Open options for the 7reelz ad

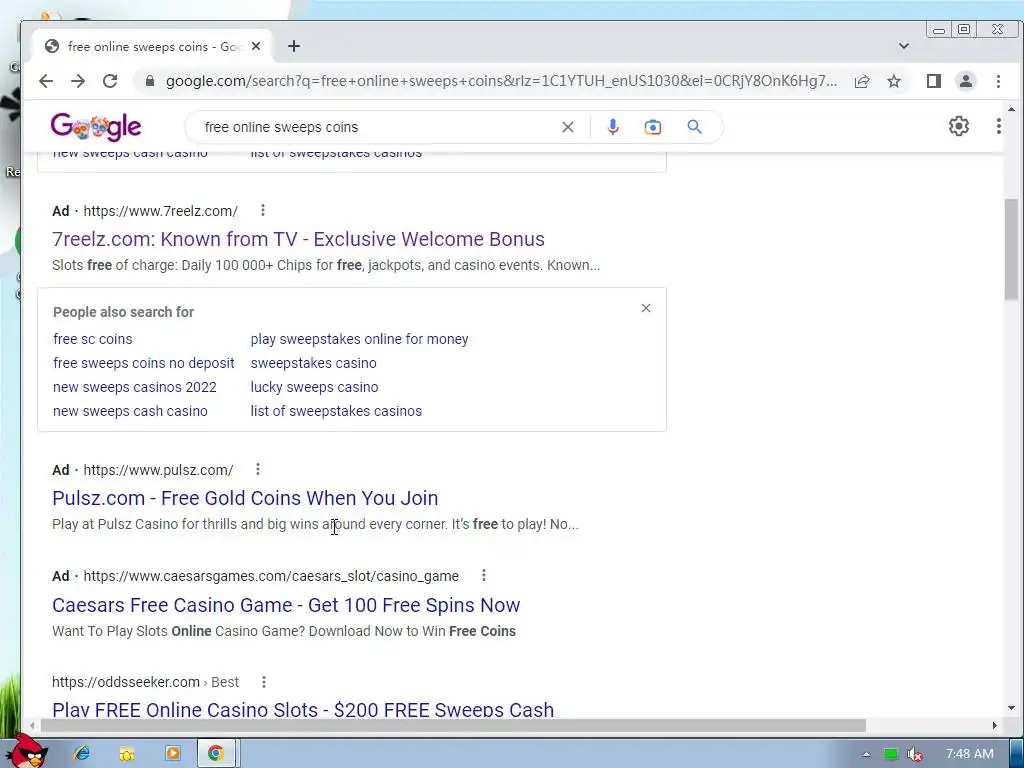click(x=263, y=210)
